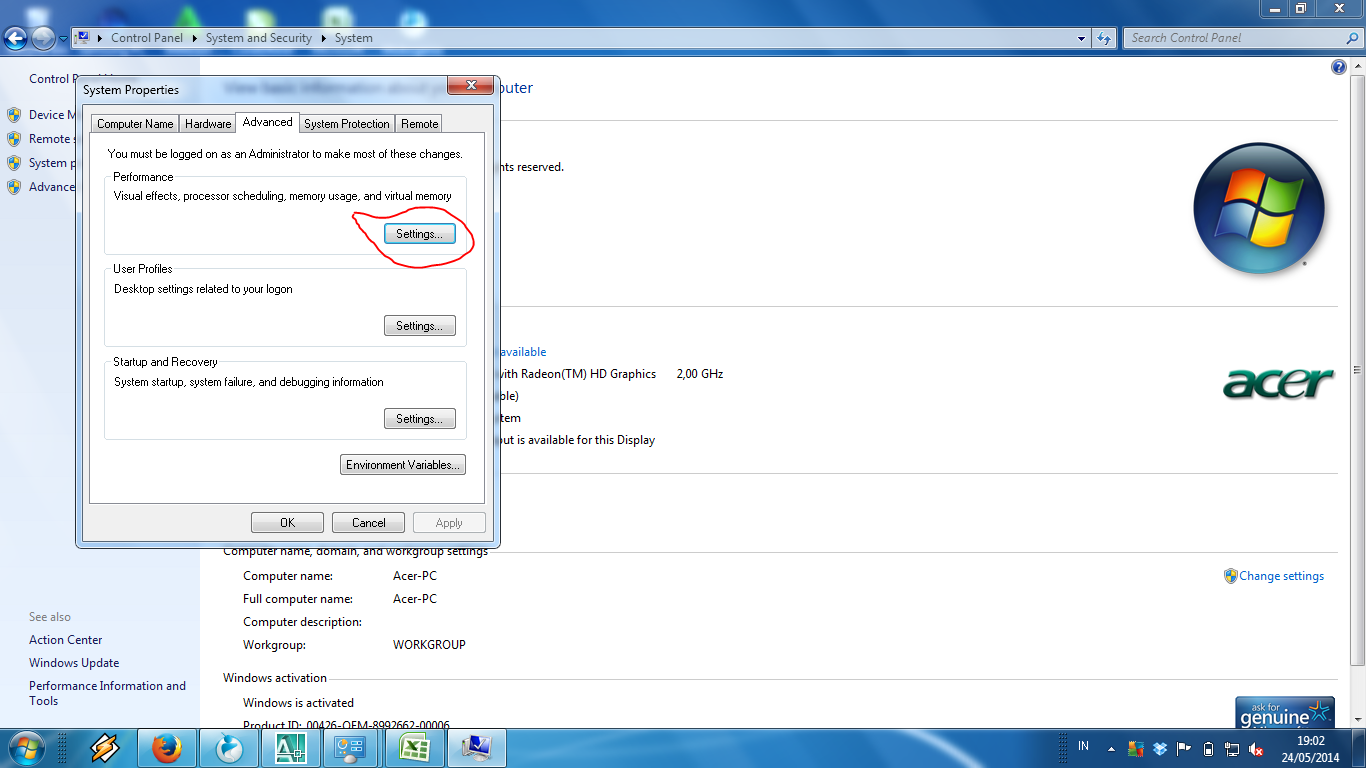Screen dimensions: 1366x768
Task: Click the AVG antivirus tray icon
Action: (x=1135, y=748)
